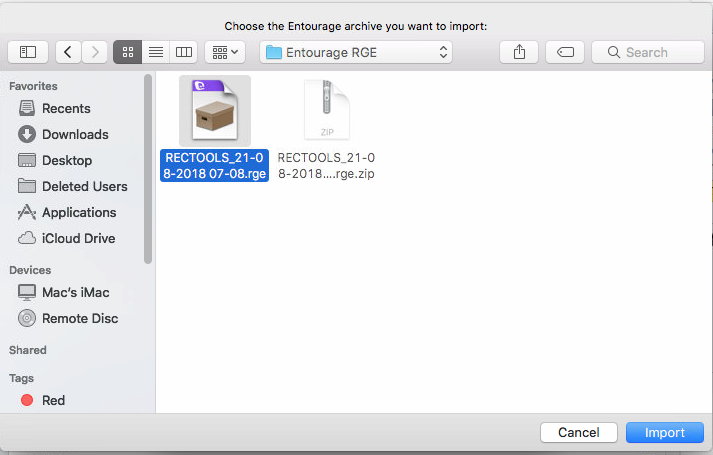Click the Devices section header
The height and width of the screenshot is (455, 713).
pyautogui.click(x=30, y=270)
